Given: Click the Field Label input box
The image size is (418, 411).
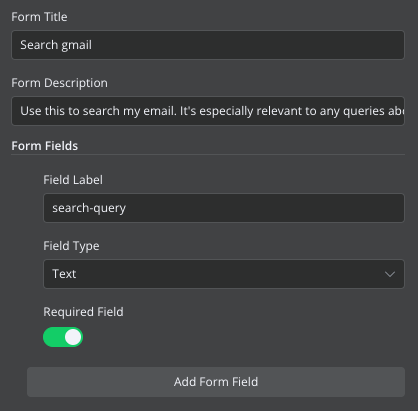Looking at the screenshot, I should click(224, 208).
